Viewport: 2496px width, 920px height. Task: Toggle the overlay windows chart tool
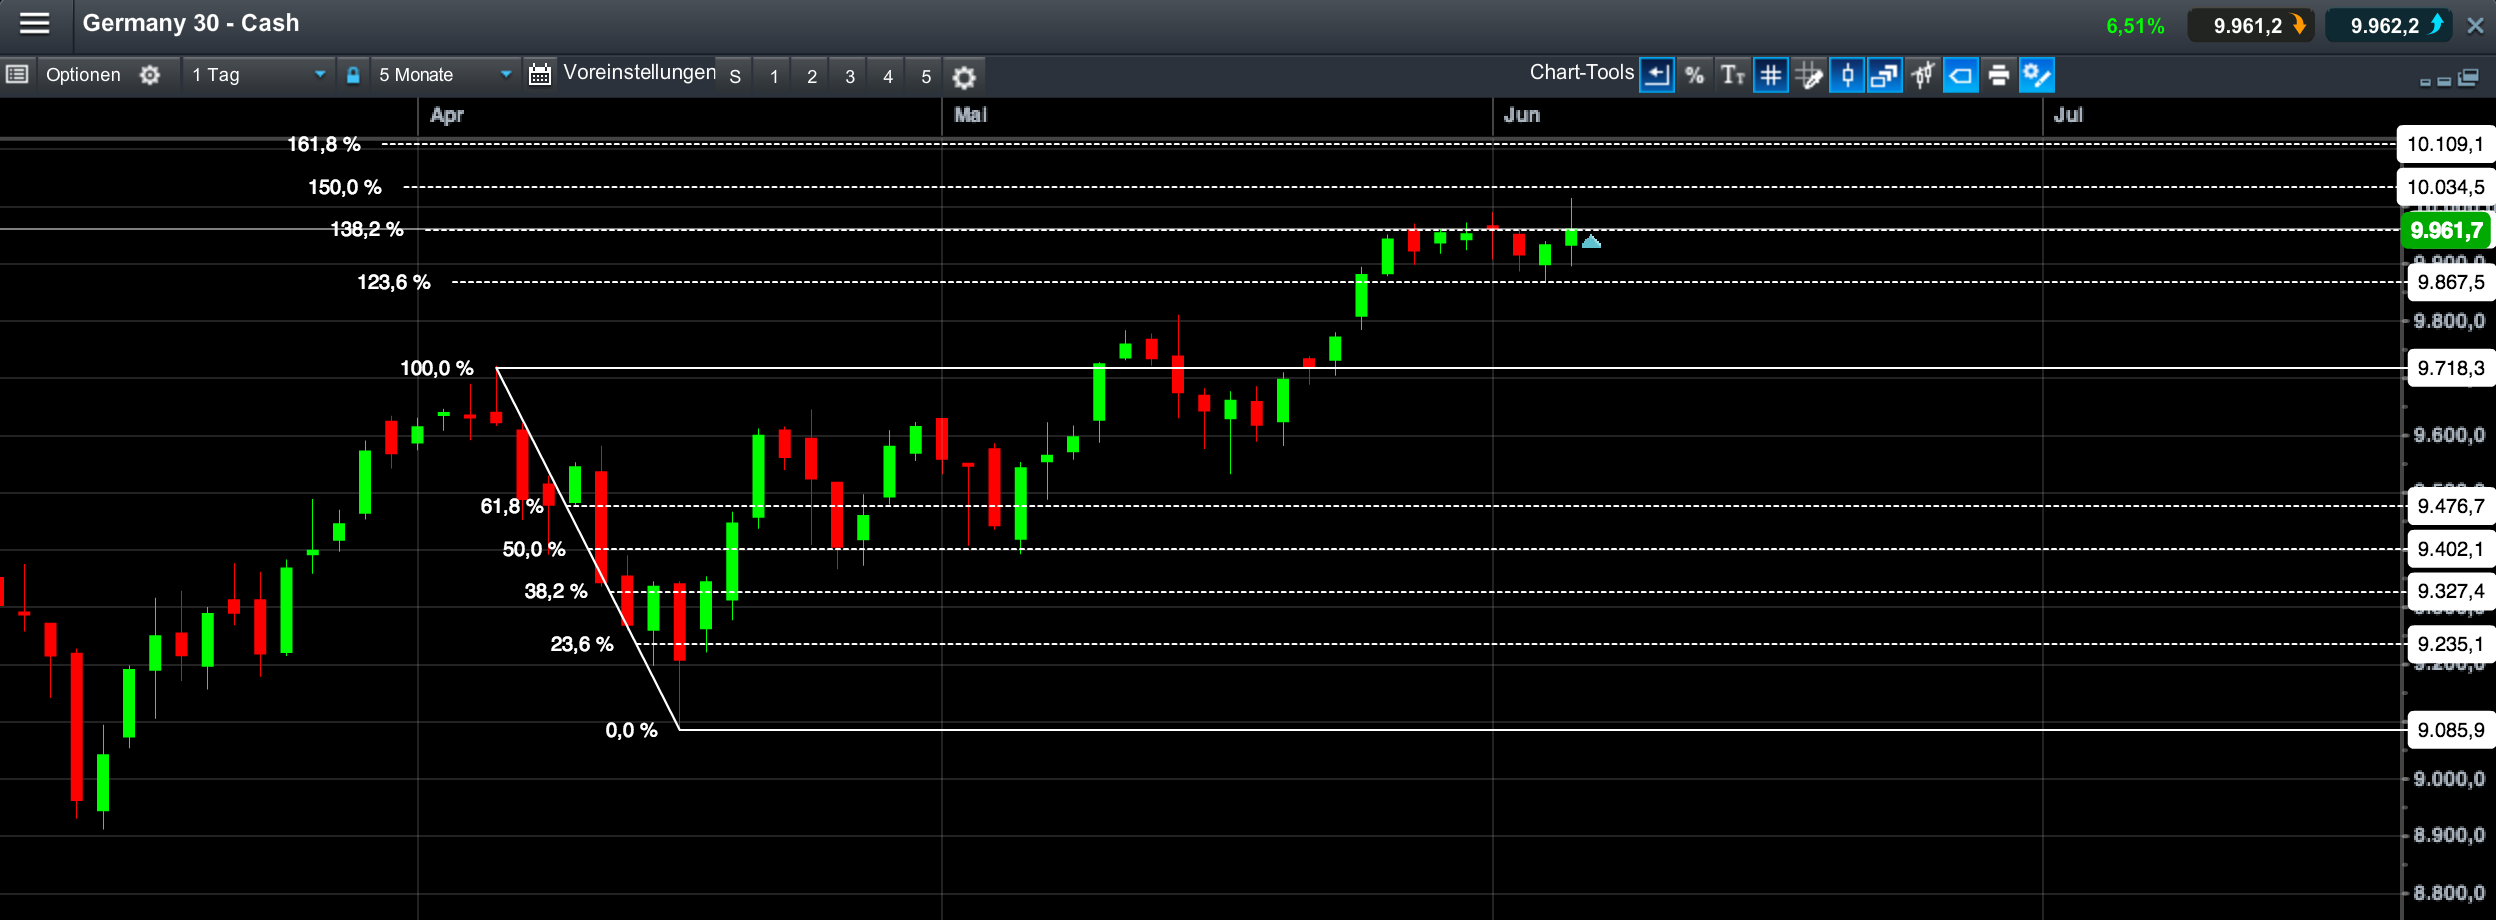1884,75
